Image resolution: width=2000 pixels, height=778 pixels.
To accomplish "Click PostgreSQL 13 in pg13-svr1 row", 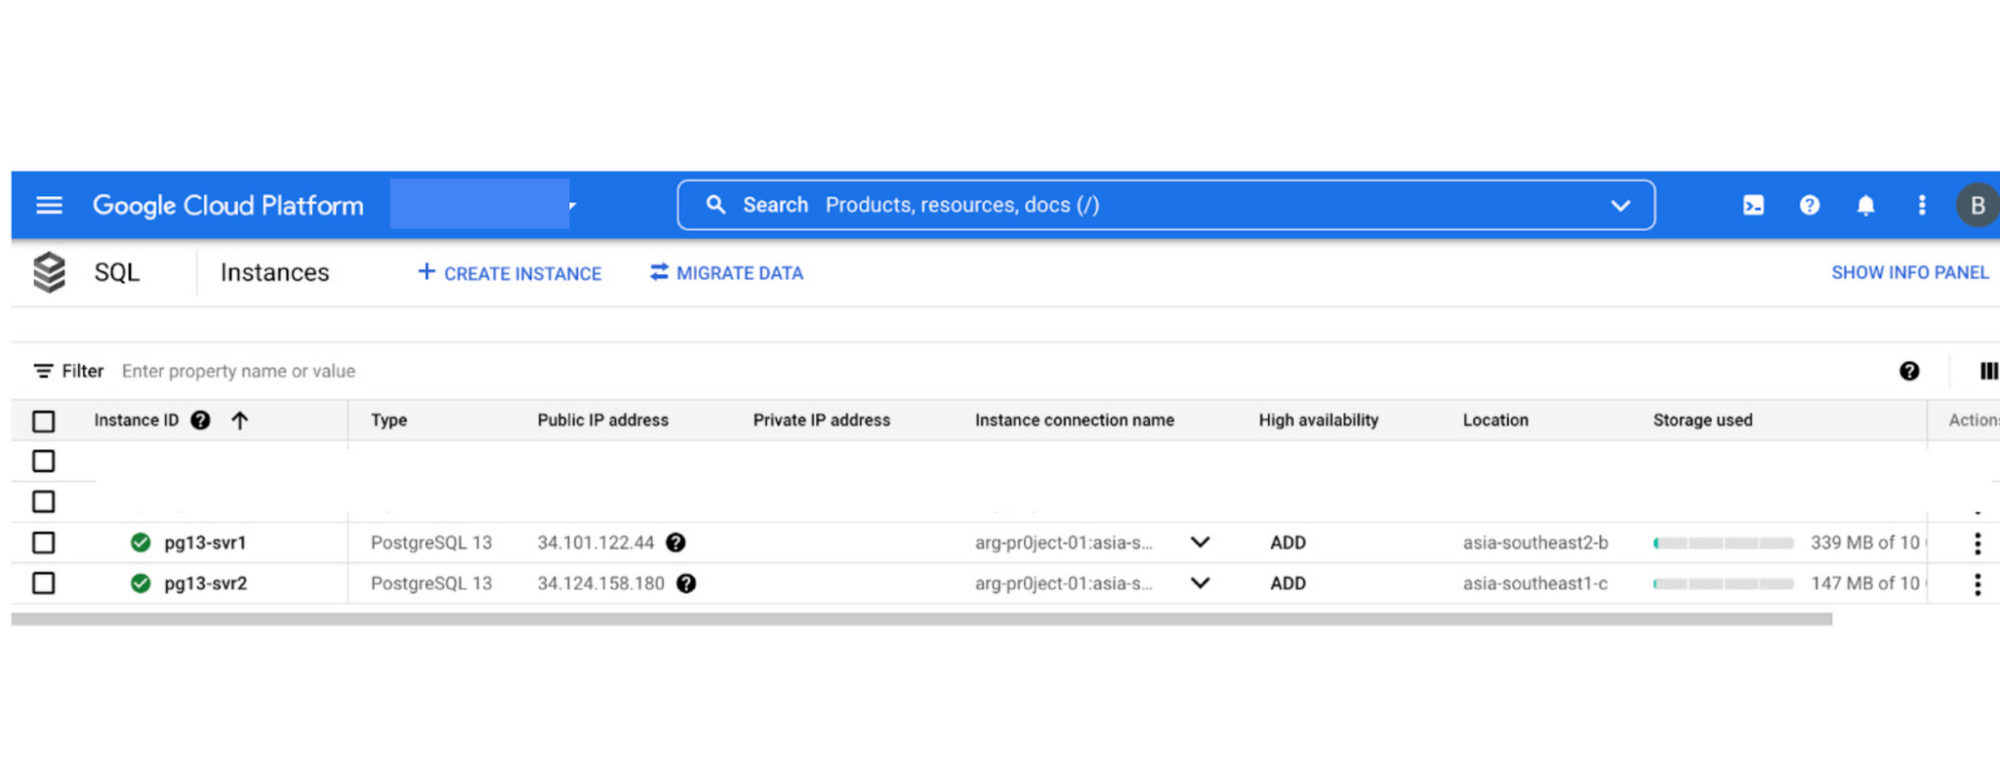I will coord(431,543).
